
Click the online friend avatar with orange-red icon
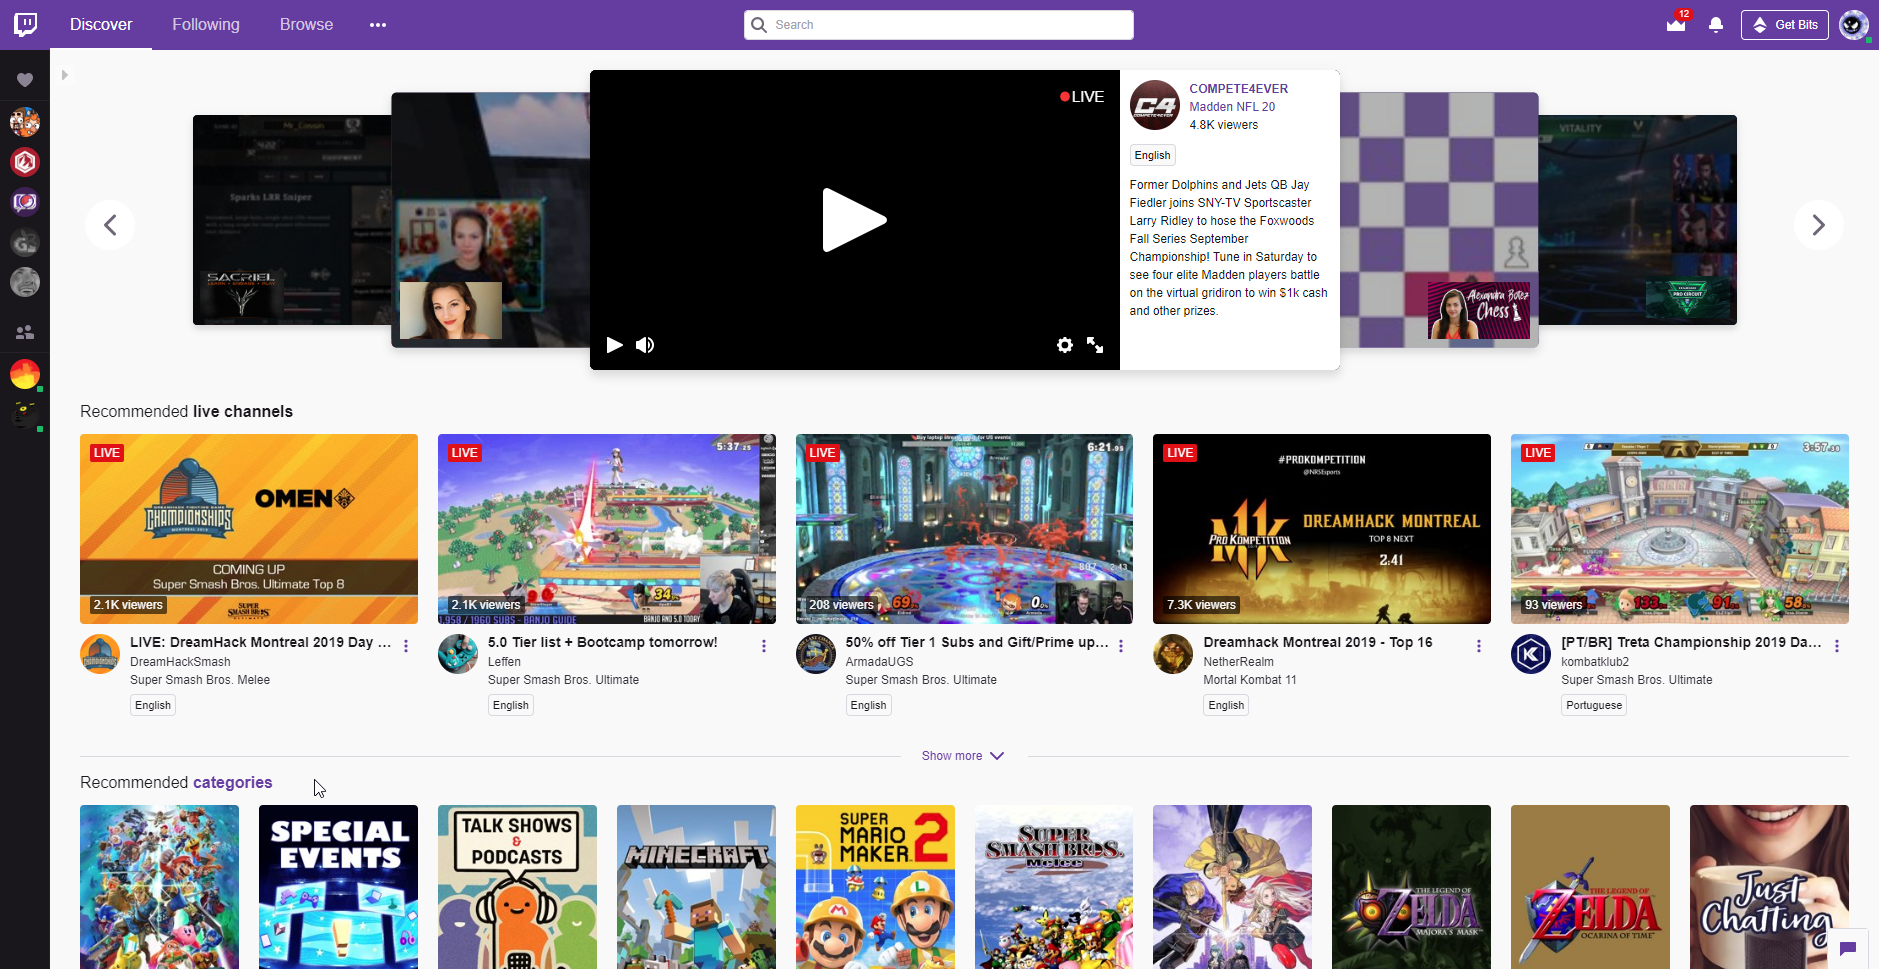click(x=25, y=374)
